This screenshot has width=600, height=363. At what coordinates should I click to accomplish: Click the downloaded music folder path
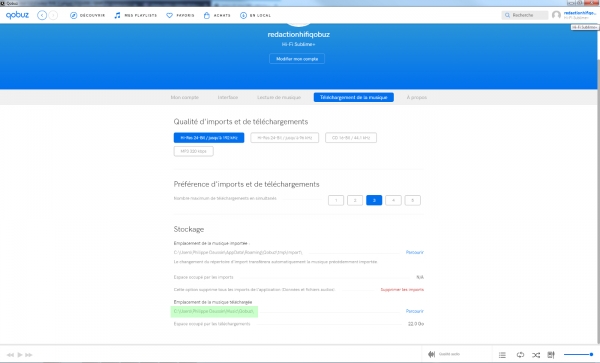(x=214, y=311)
